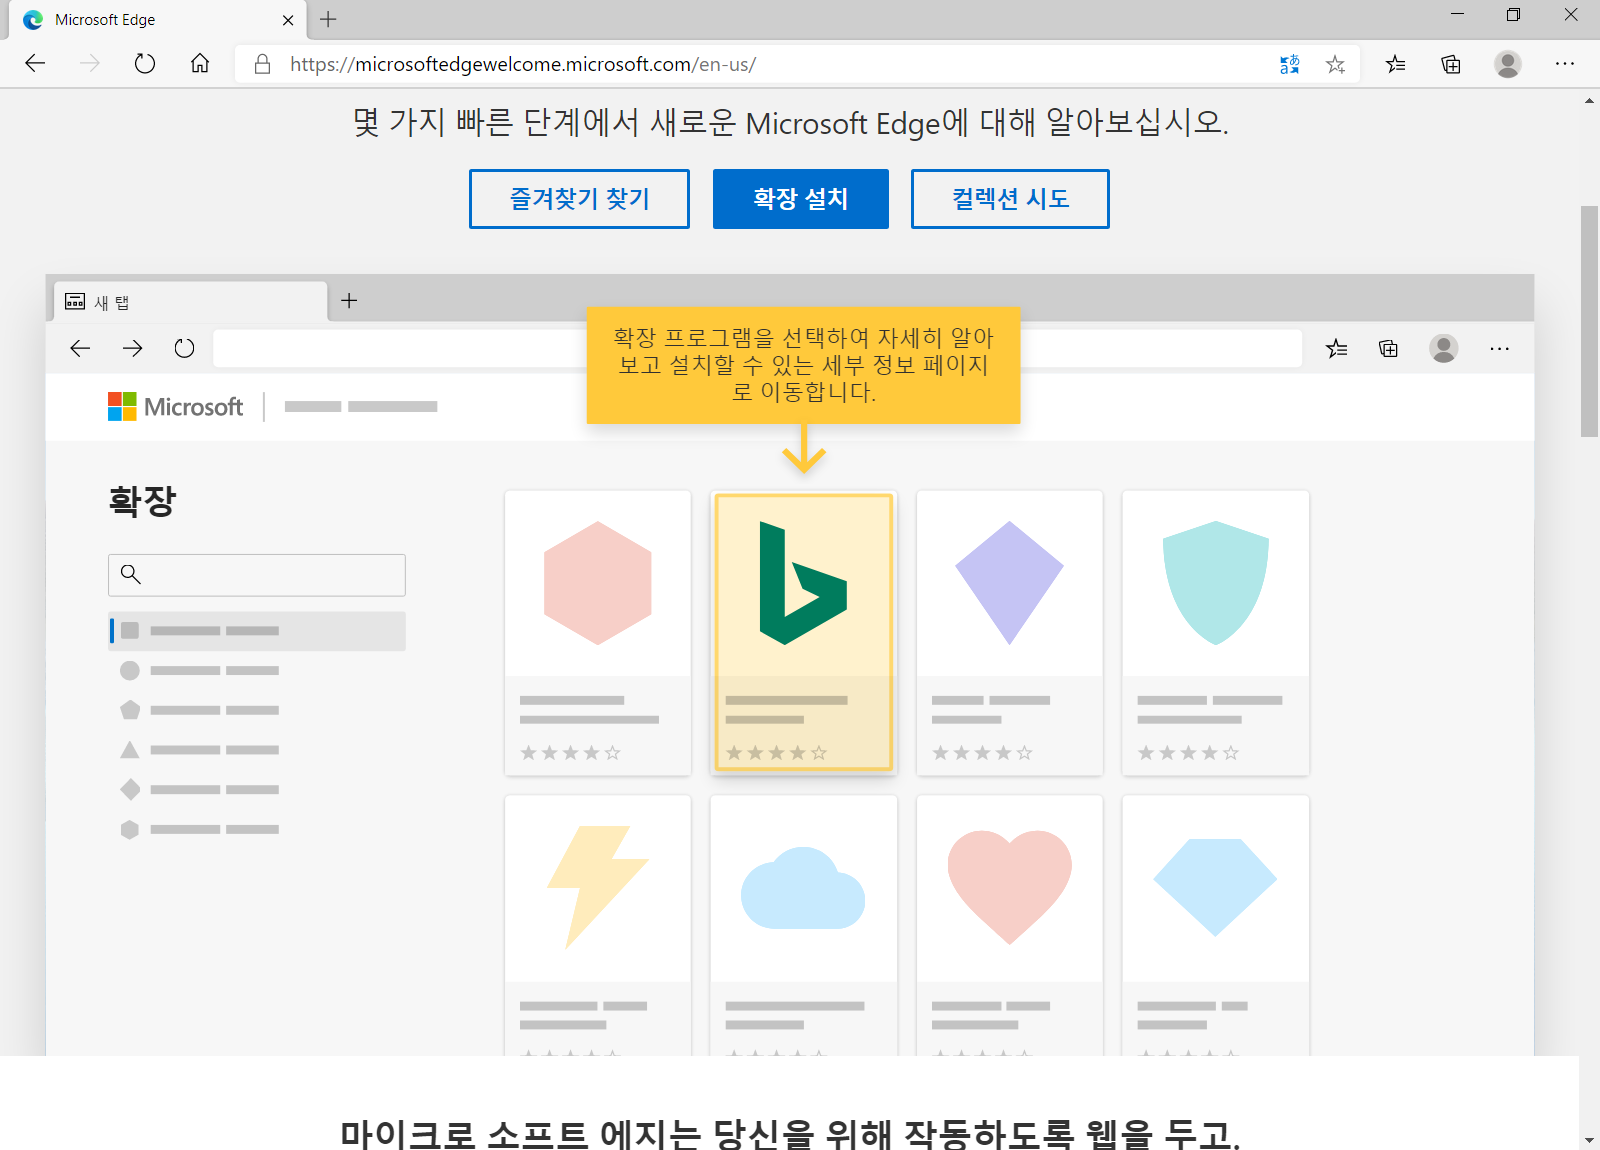Click the scrollbar down arrow
Screen dimensions: 1600x1150
[1589, 1140]
